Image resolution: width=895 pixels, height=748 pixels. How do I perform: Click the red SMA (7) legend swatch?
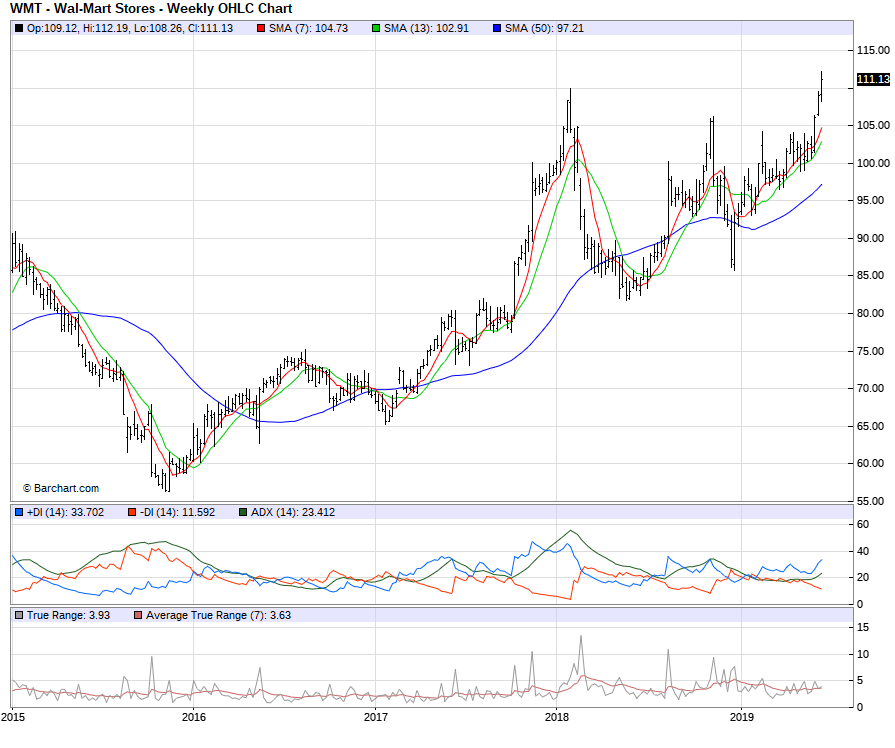point(261,28)
